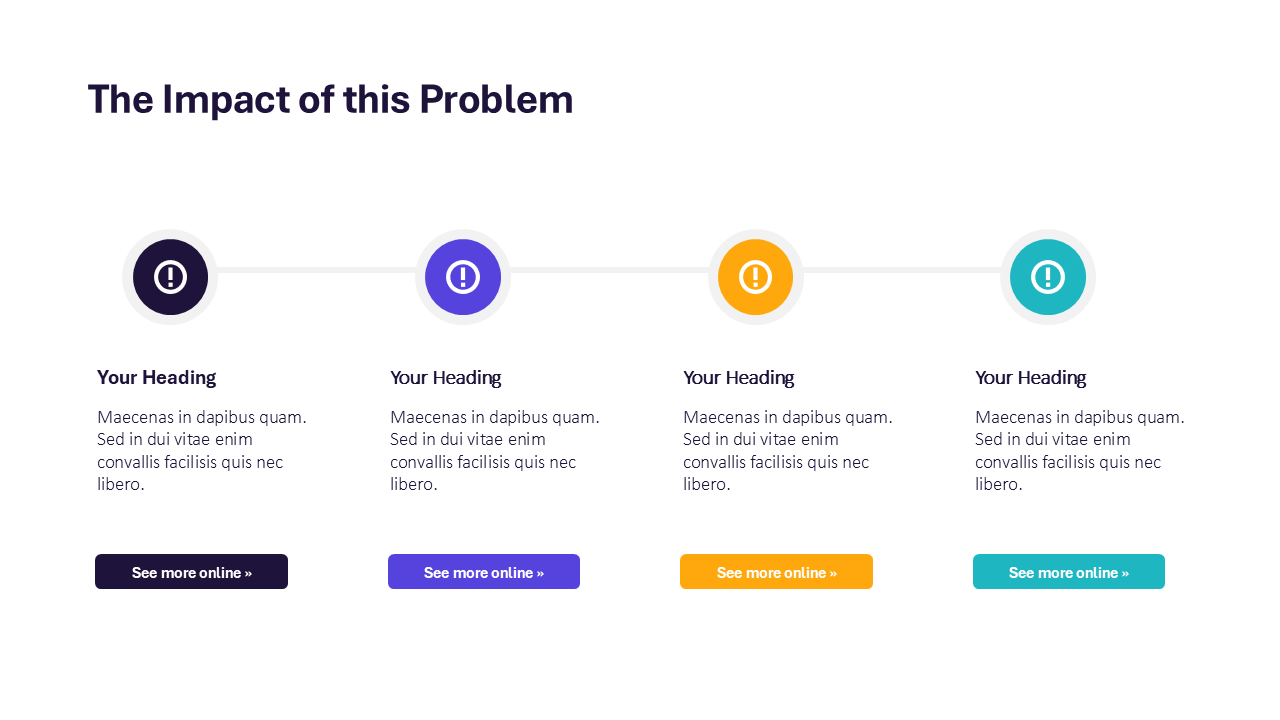Click the teal See more online button
The width and height of the screenshot is (1280, 720).
(1068, 572)
